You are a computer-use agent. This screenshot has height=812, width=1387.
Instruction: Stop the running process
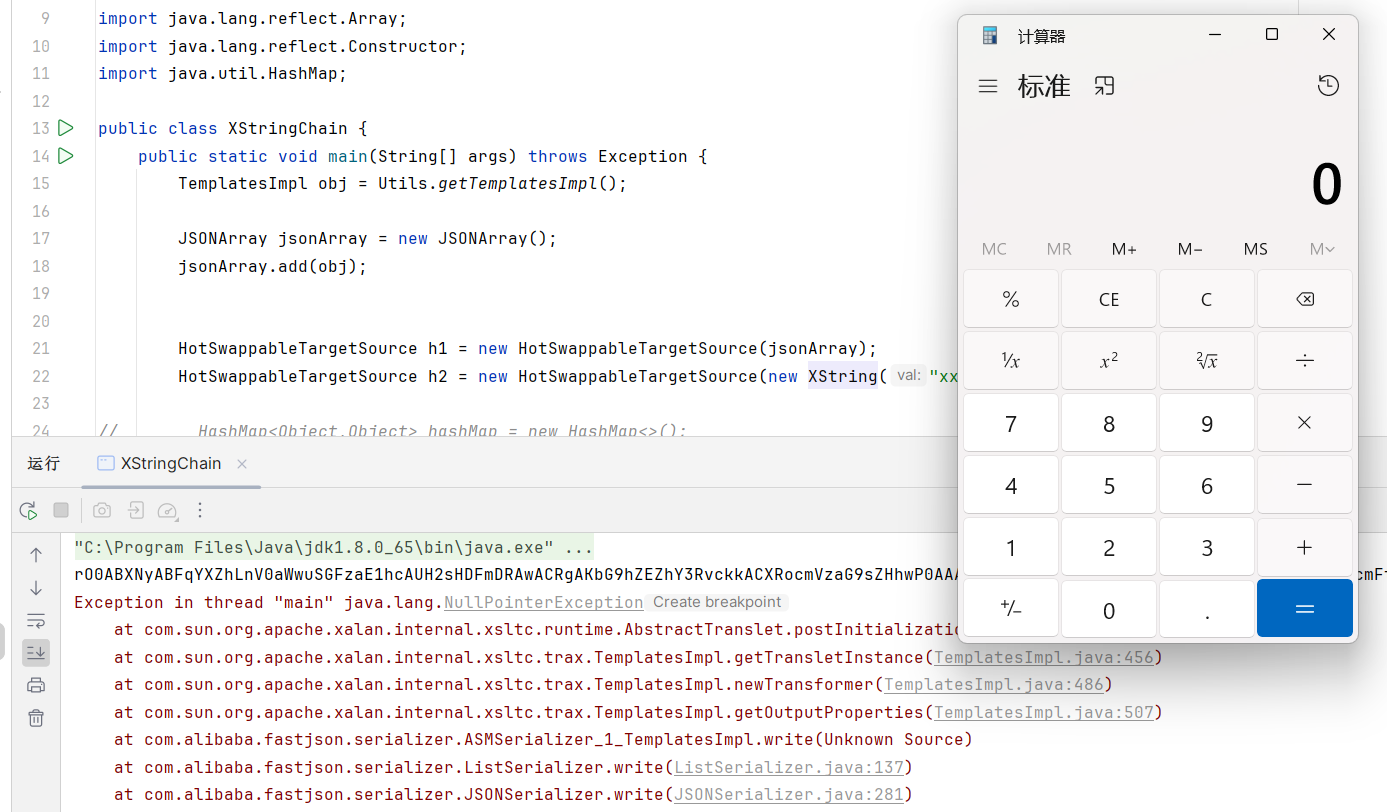(x=61, y=511)
